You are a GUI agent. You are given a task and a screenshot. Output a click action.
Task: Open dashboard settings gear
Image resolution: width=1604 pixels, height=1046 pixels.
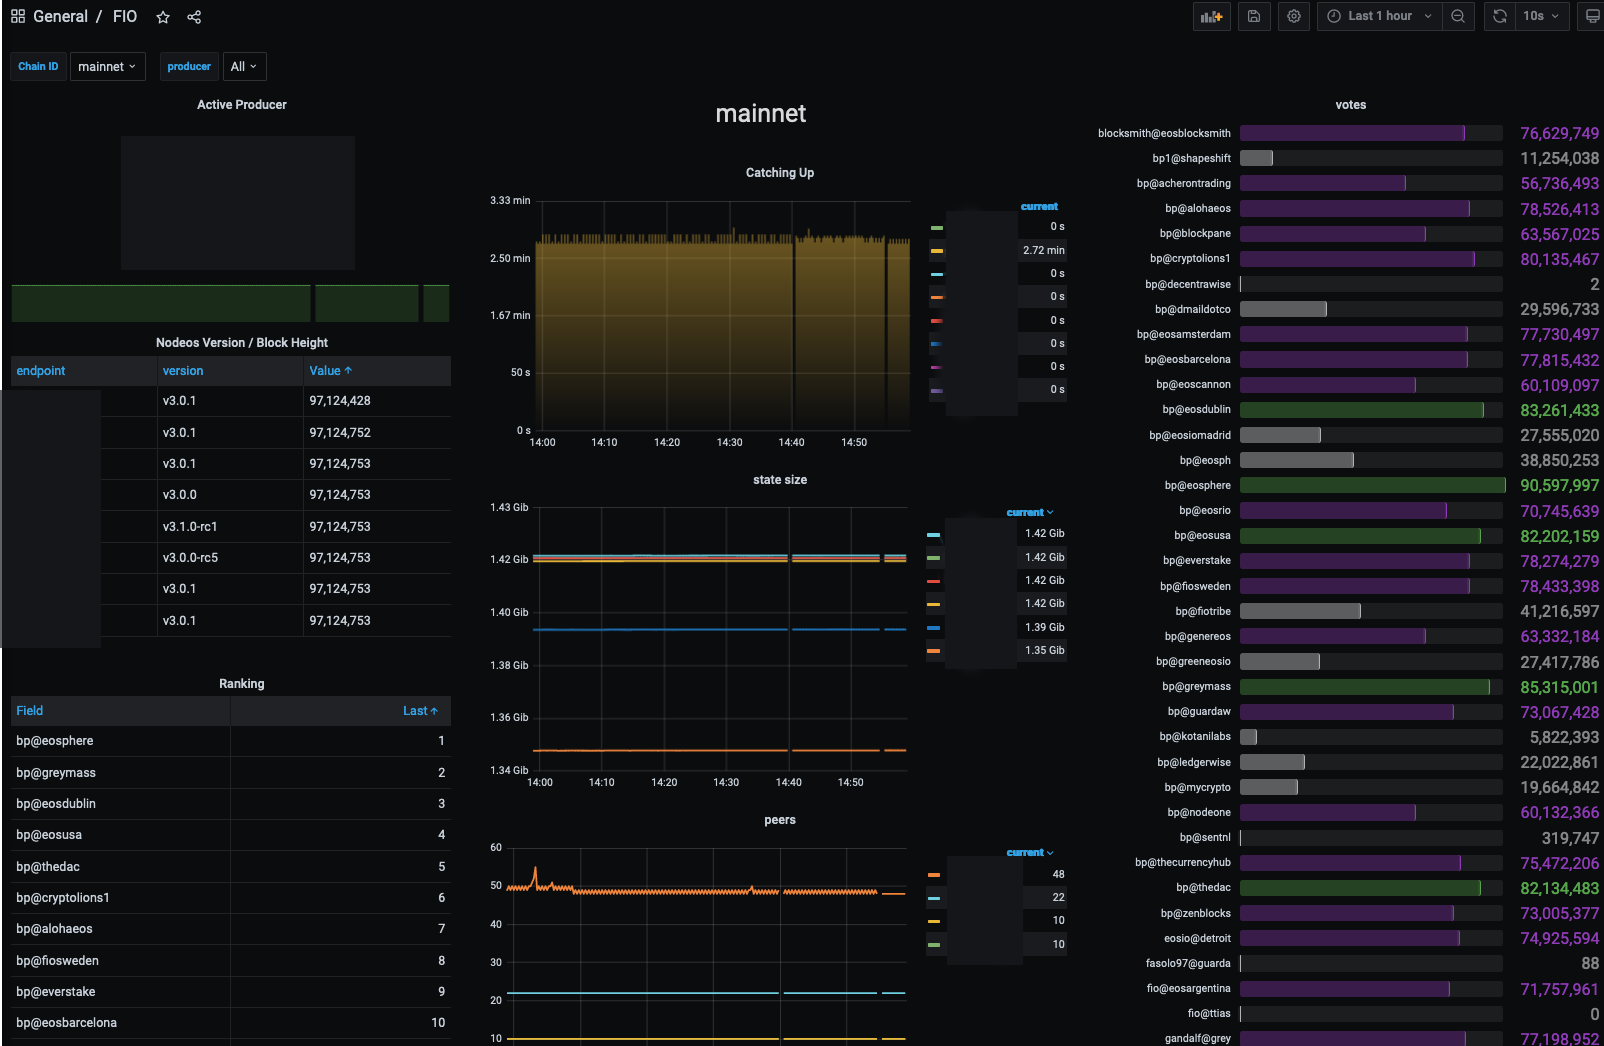pyautogui.click(x=1294, y=17)
